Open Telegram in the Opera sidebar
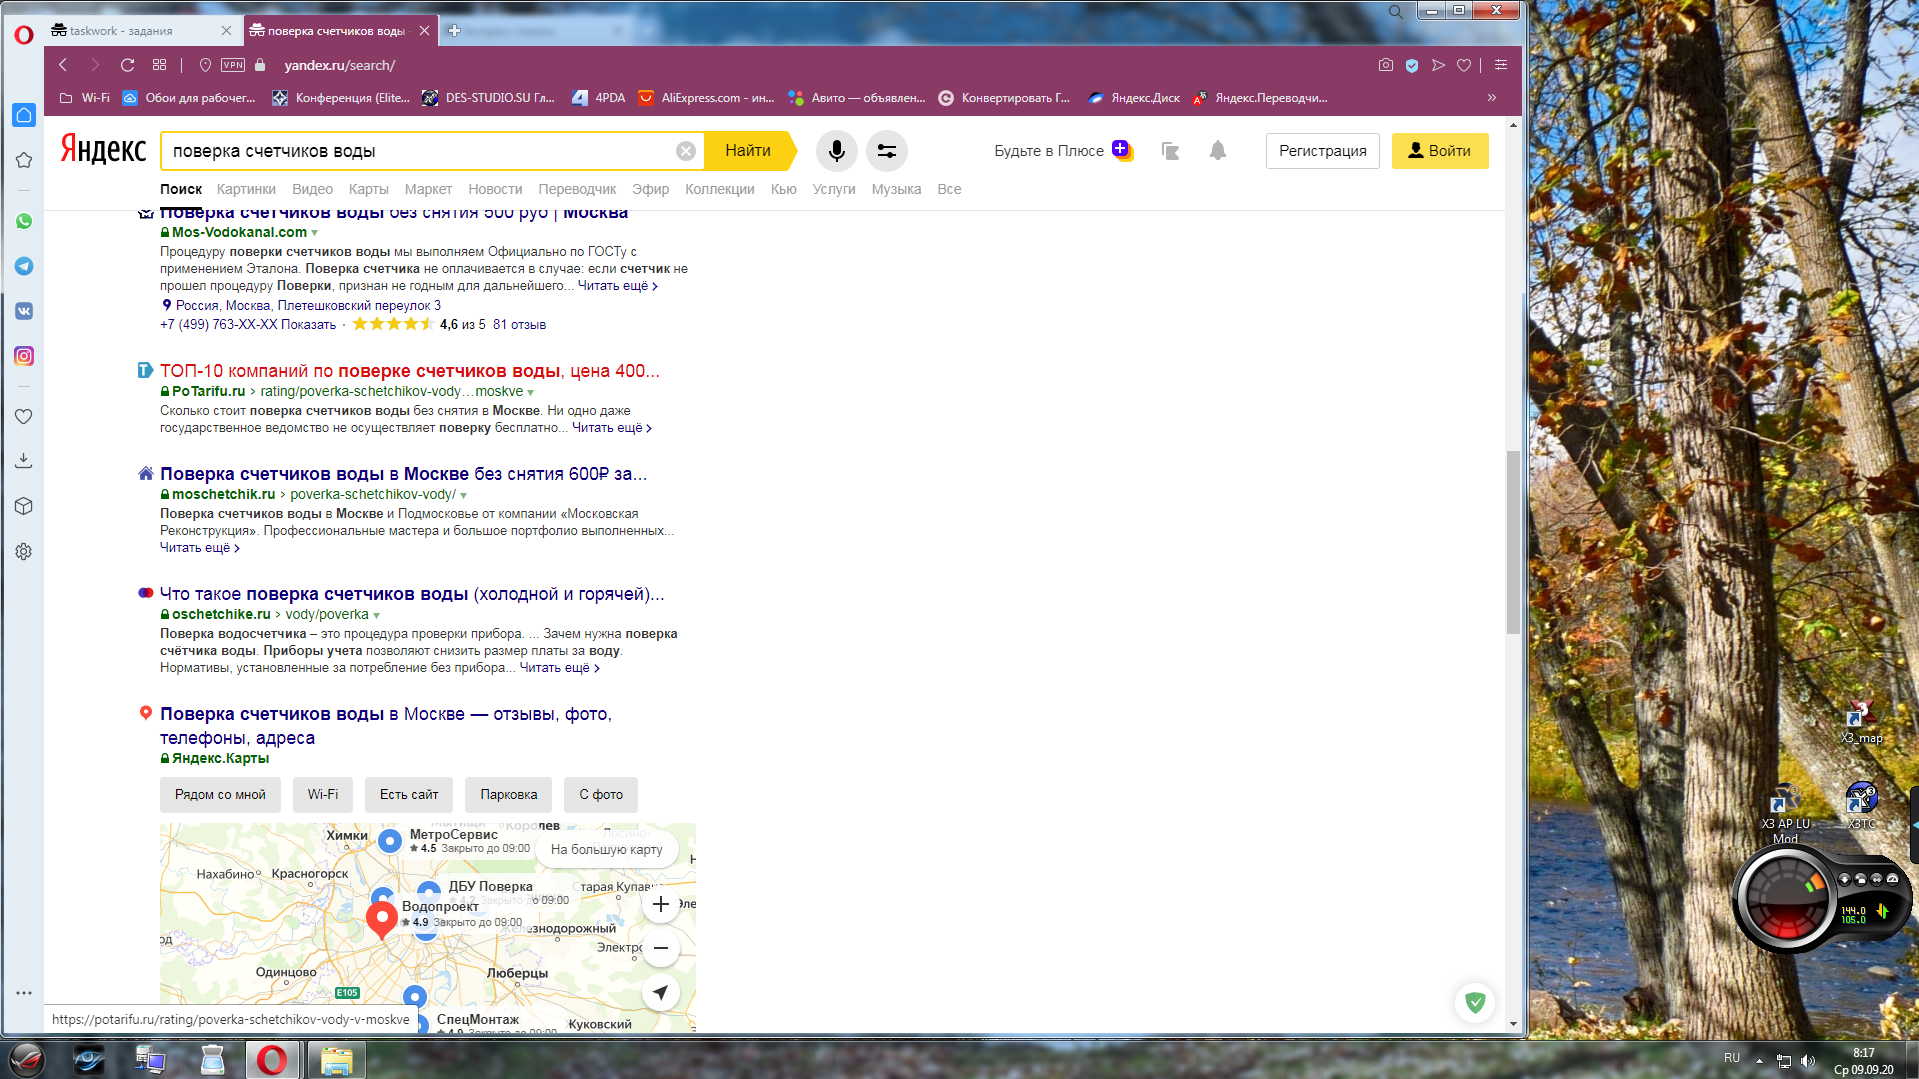1919x1079 pixels. pos(24,266)
